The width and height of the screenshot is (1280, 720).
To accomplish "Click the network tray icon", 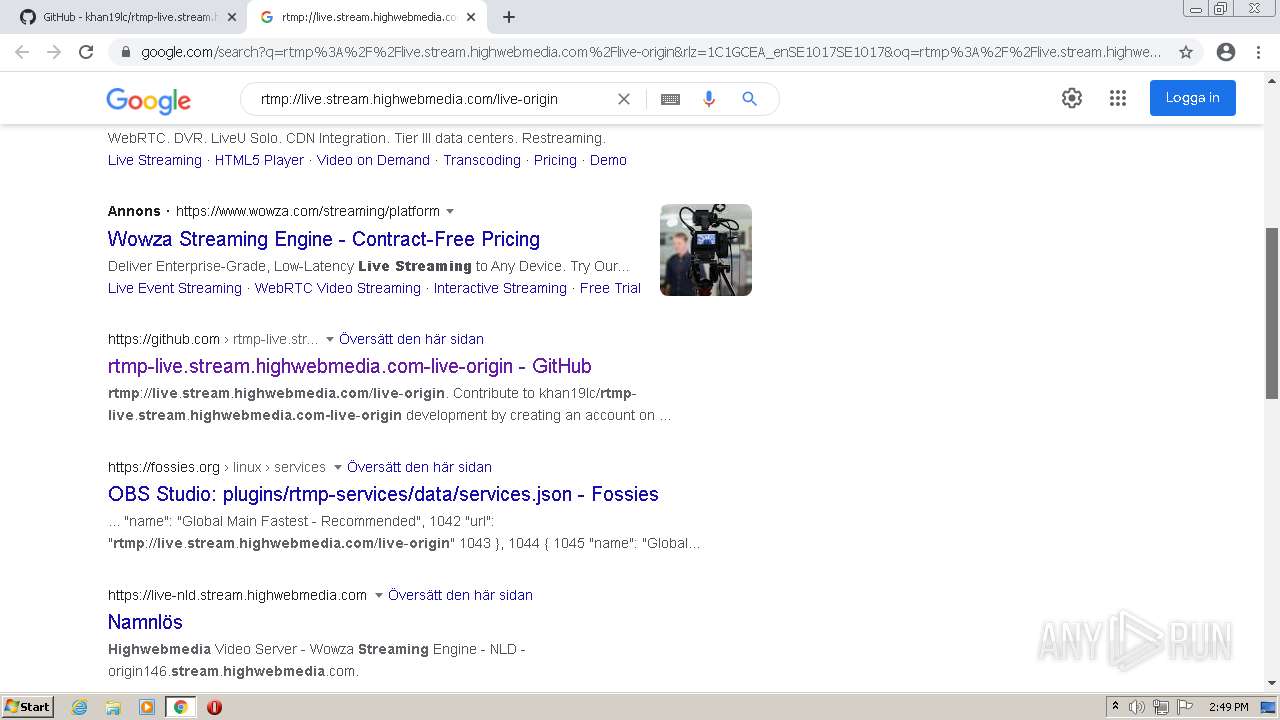I will pyautogui.click(x=1161, y=707).
